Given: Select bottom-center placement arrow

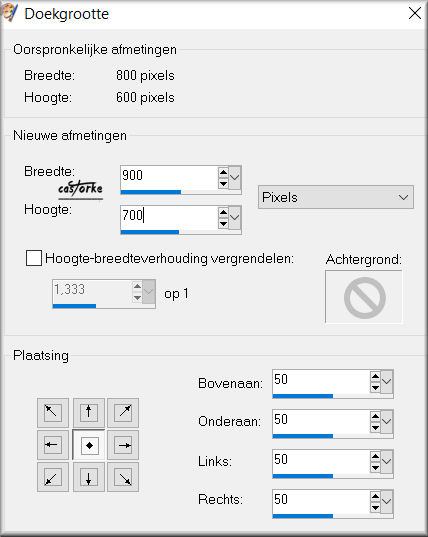Looking at the screenshot, I should click(x=89, y=477).
